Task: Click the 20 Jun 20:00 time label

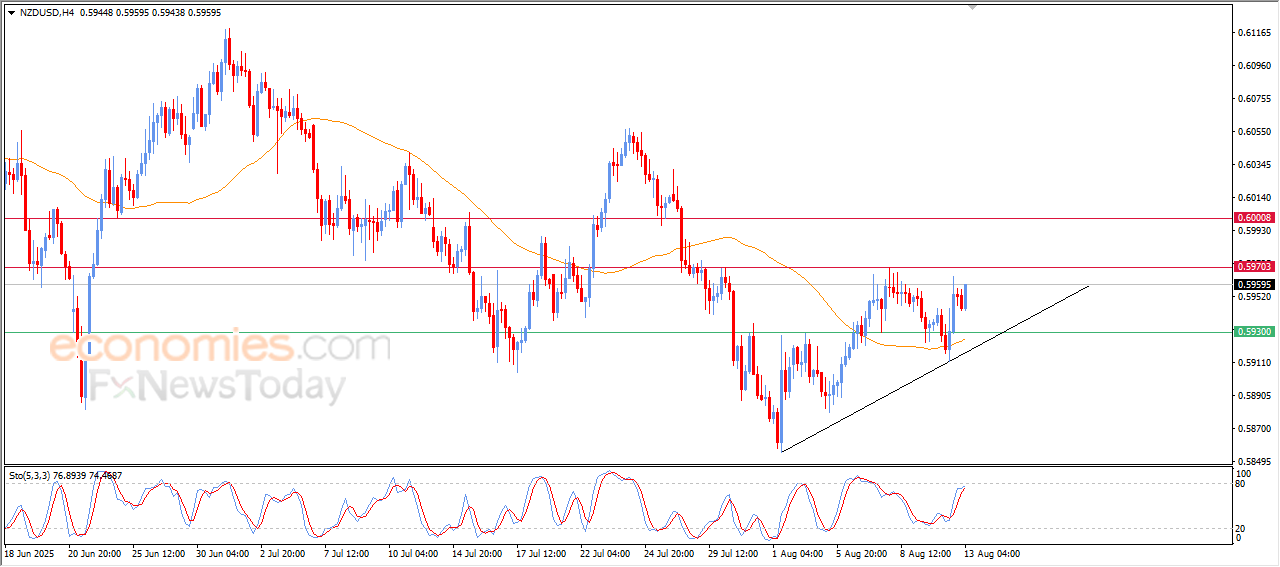Action: click(94, 553)
